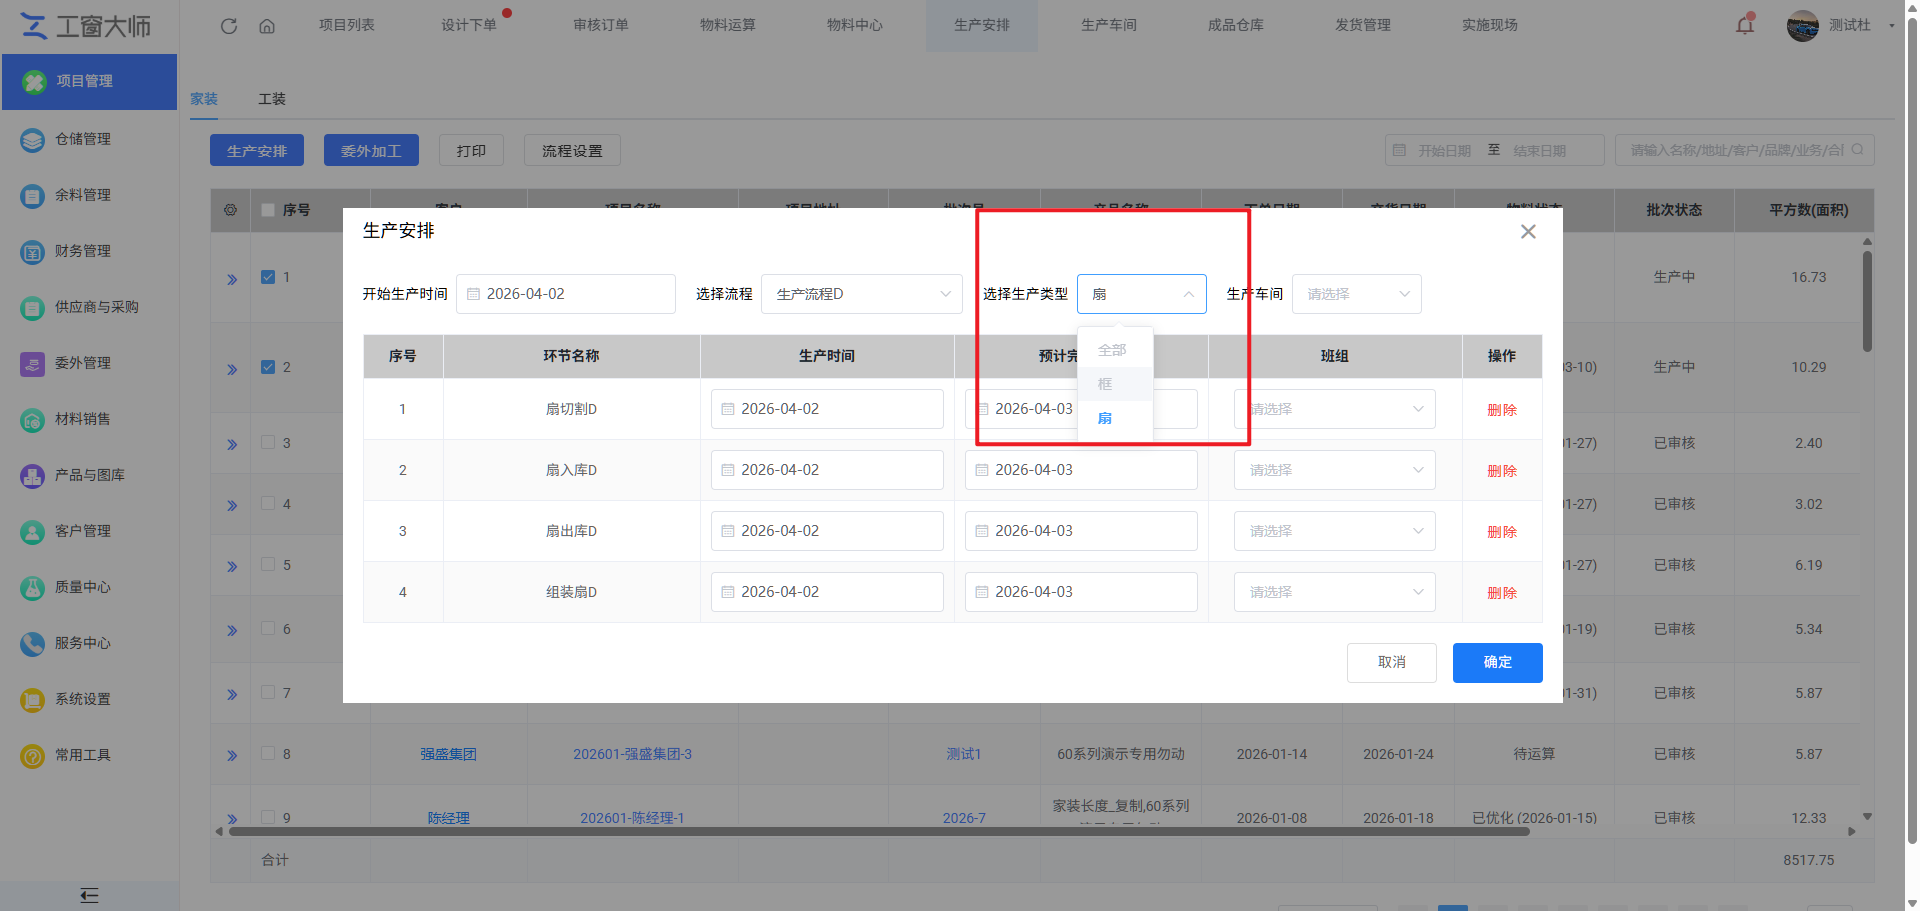This screenshot has width=1920, height=911.
Task: Delete the 组装扇D row
Action: point(1501,593)
